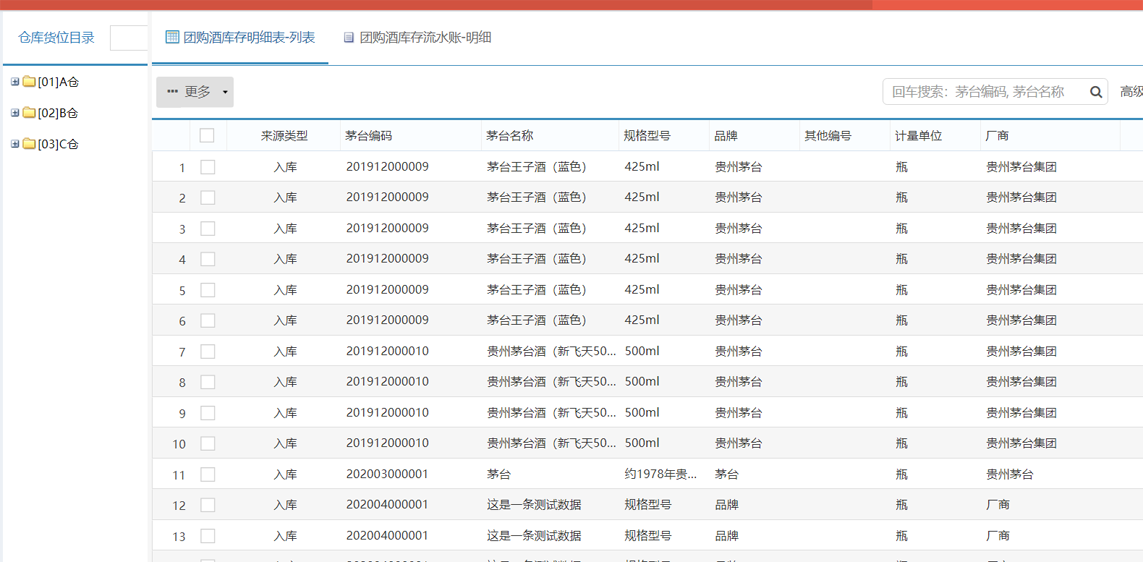
Task: Toggle the select-all header checkbox
Action: [x=207, y=136]
